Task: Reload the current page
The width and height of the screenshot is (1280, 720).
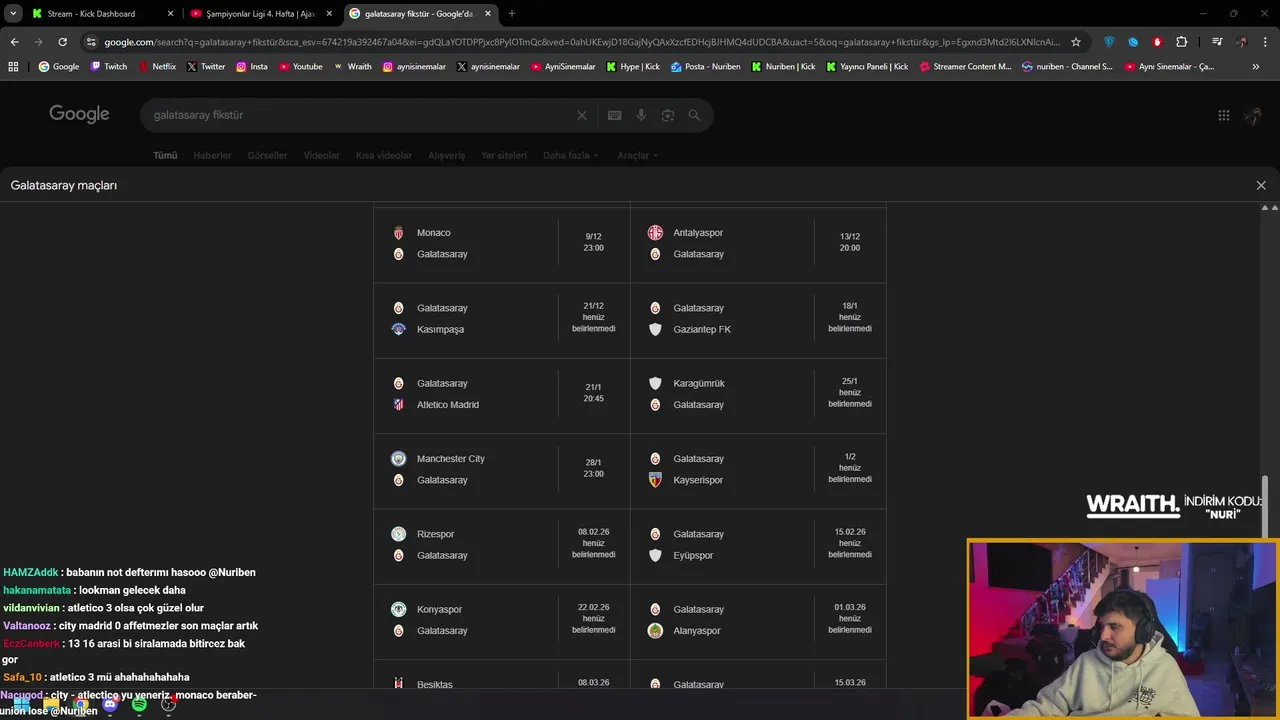Action: pos(62,42)
